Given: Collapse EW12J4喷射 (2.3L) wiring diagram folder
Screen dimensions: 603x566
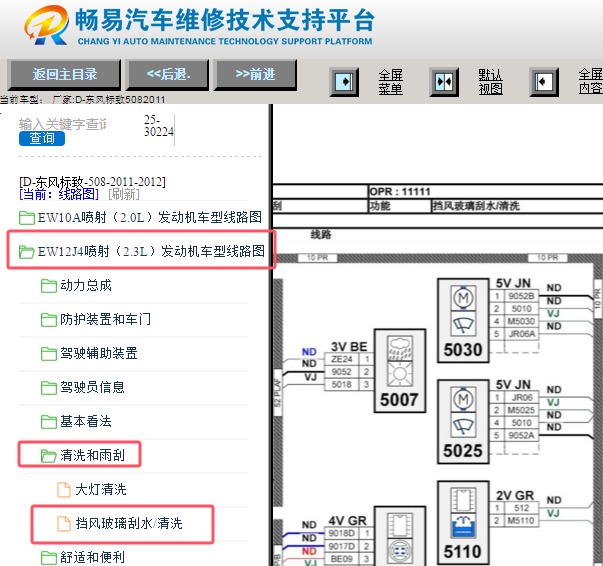Looking at the screenshot, I should point(142,251).
